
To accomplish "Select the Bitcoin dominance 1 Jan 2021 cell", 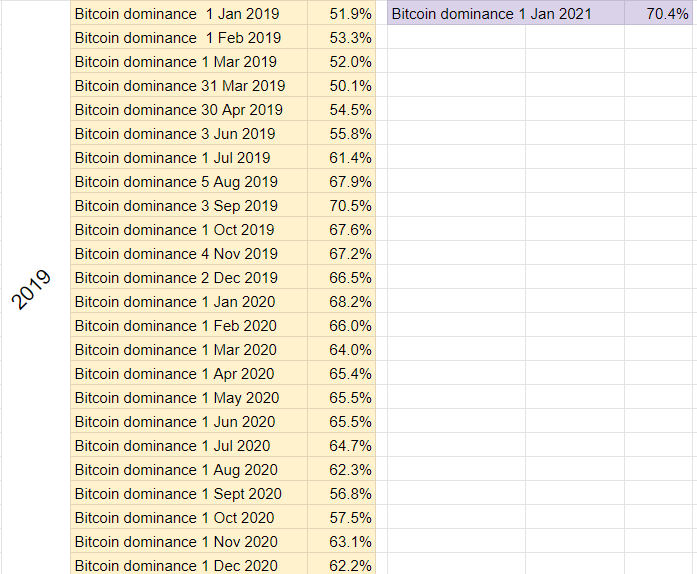I will point(506,13).
